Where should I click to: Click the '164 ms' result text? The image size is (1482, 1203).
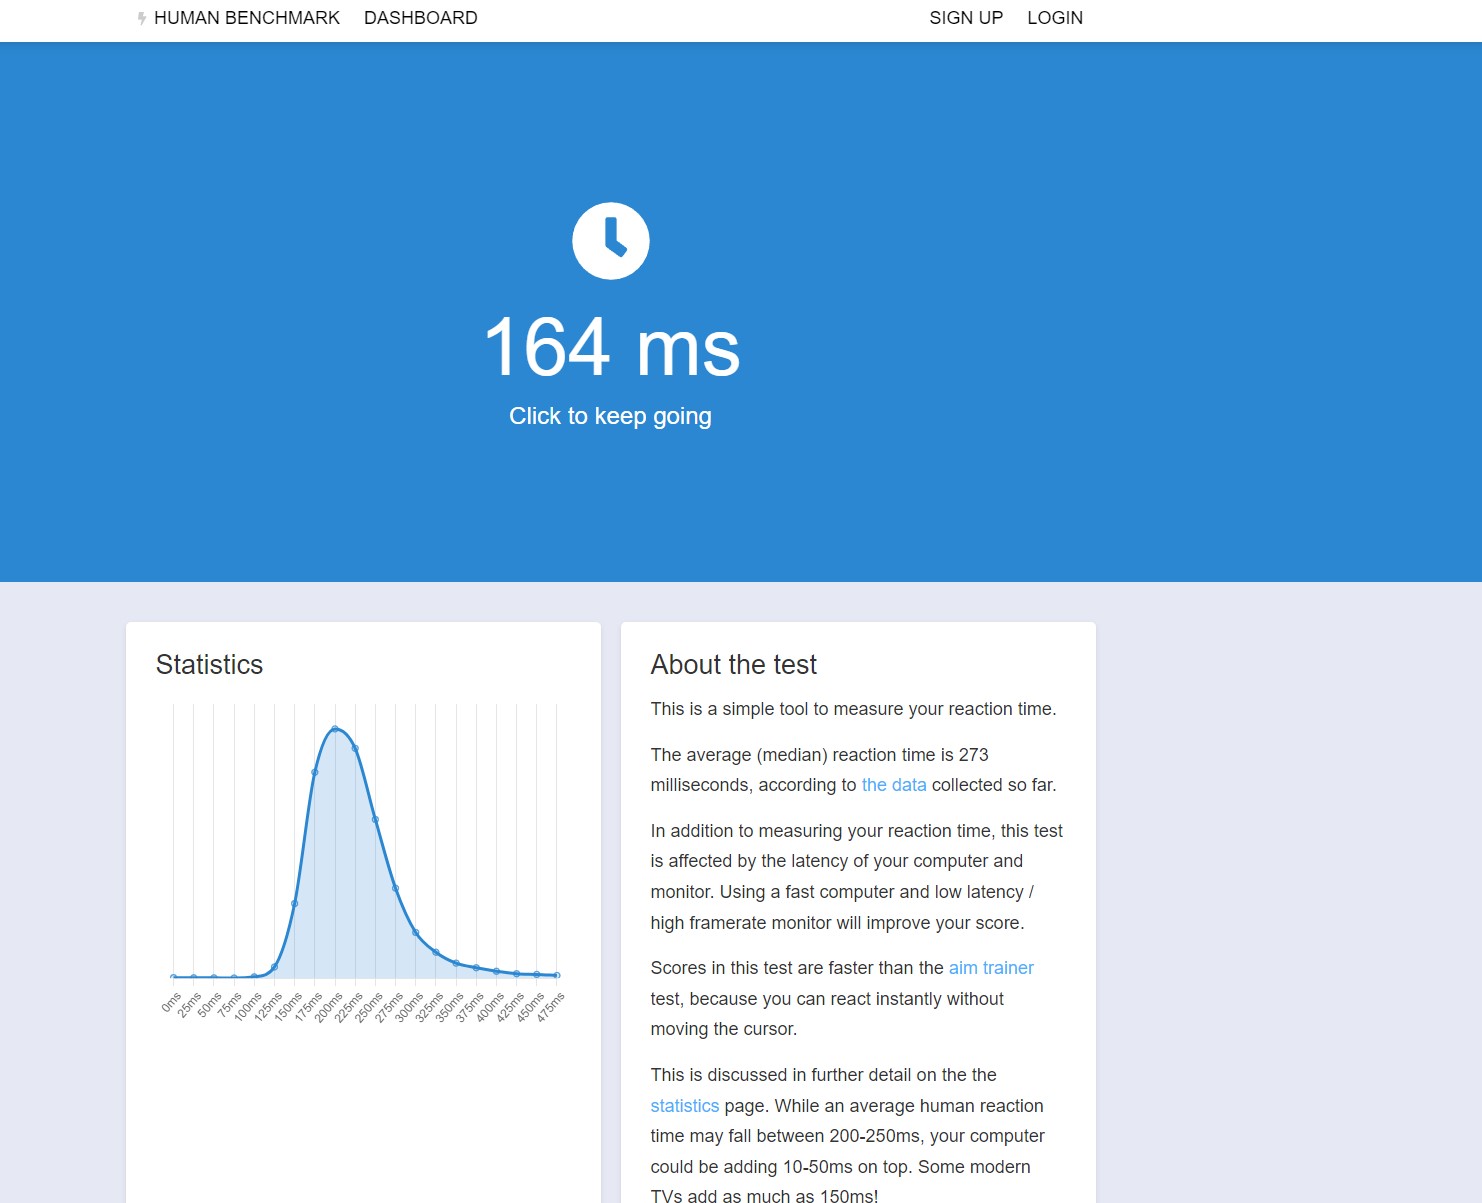coord(611,347)
